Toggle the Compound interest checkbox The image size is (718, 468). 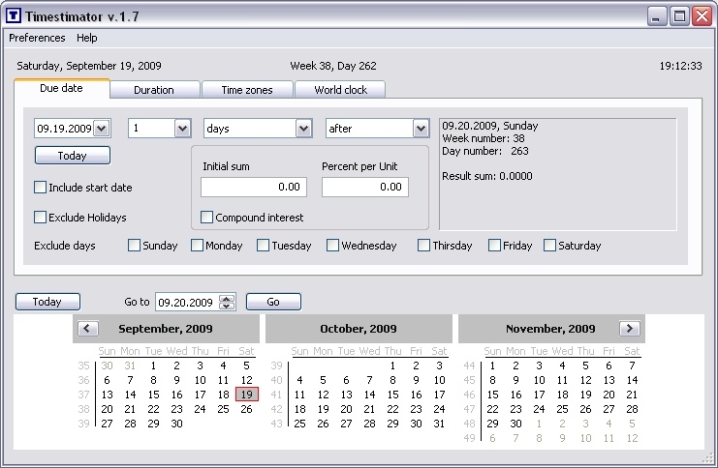coord(207,217)
